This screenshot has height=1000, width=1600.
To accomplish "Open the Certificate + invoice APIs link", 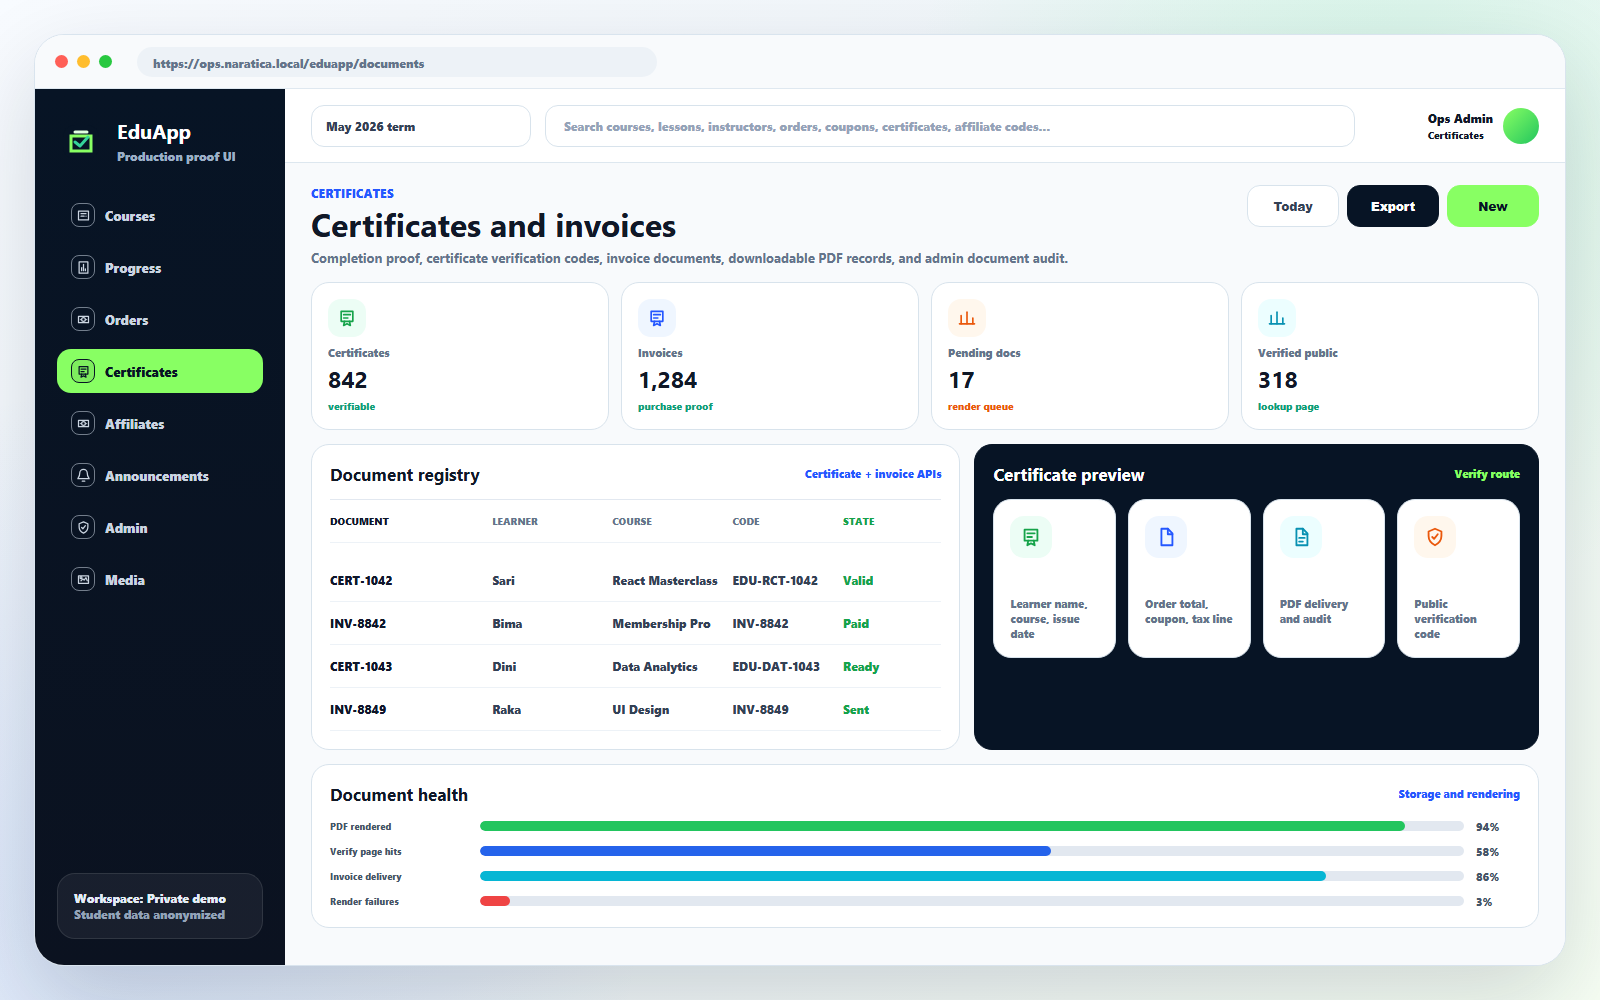I will click(873, 474).
